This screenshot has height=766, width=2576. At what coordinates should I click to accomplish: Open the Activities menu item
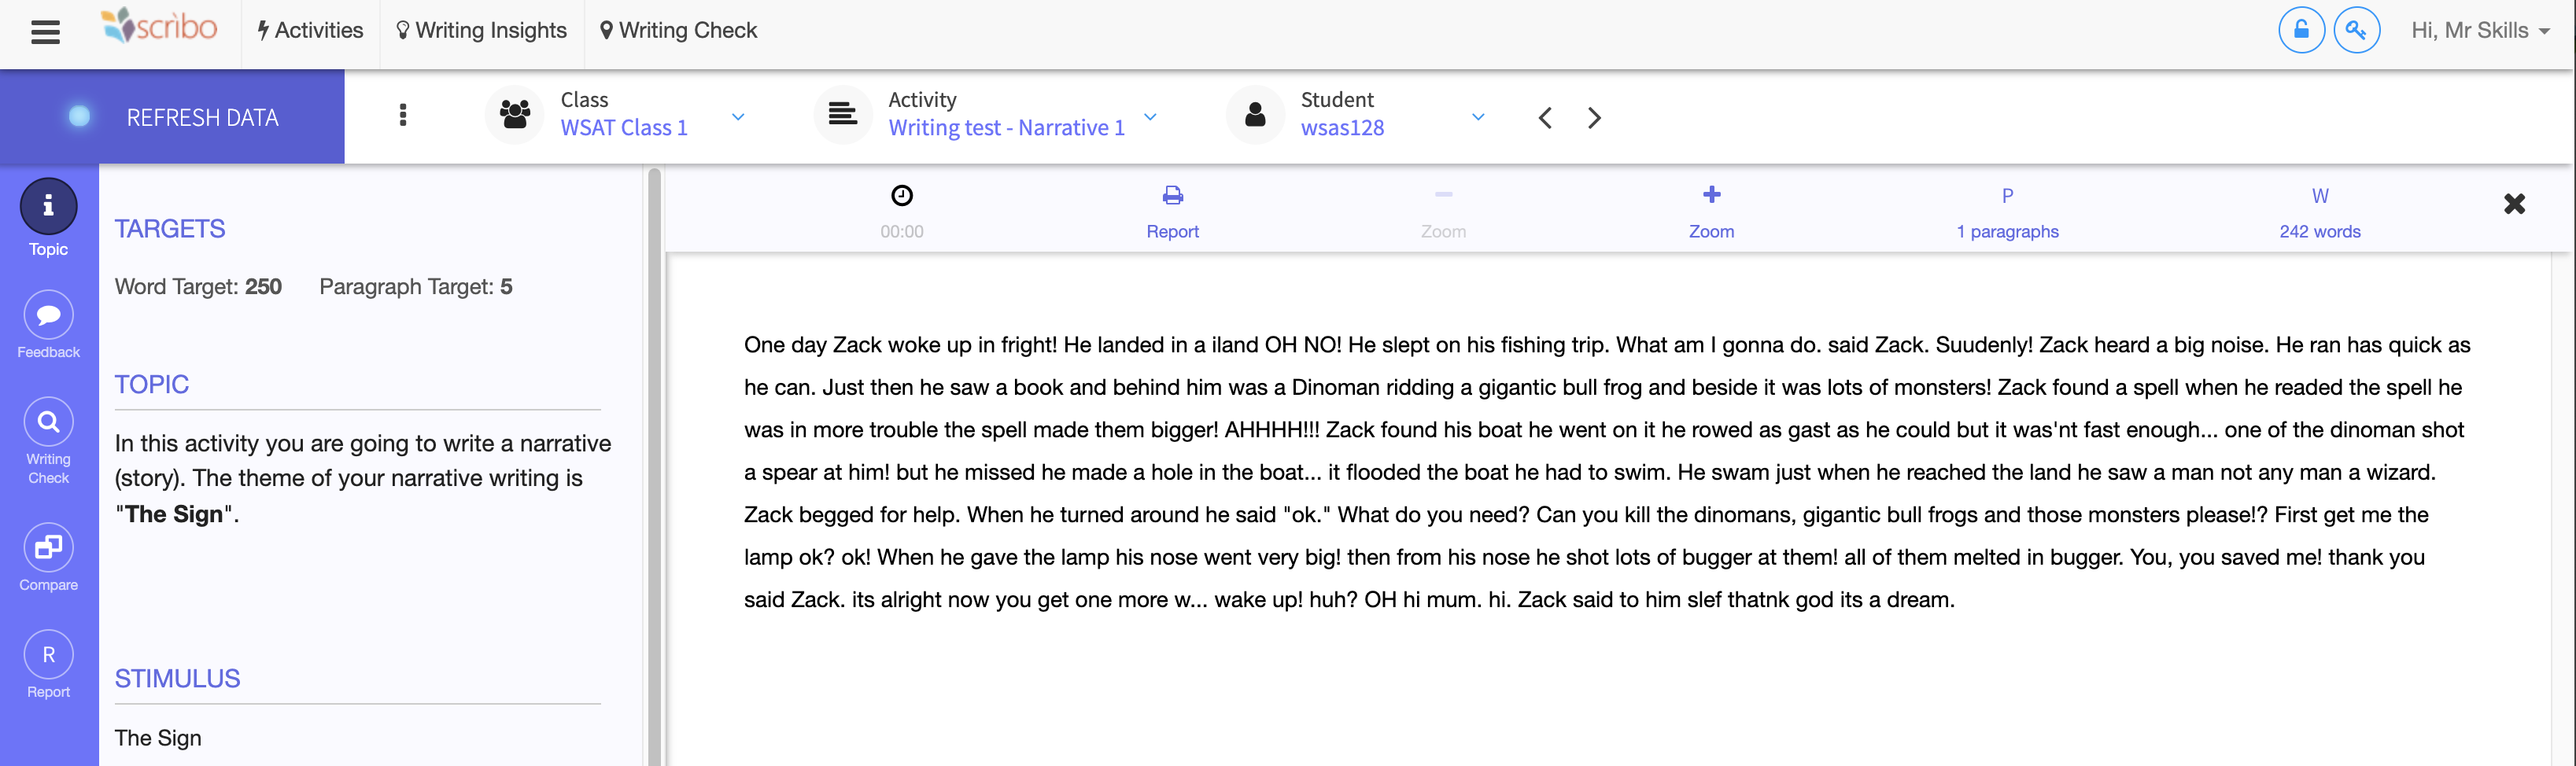tap(310, 31)
